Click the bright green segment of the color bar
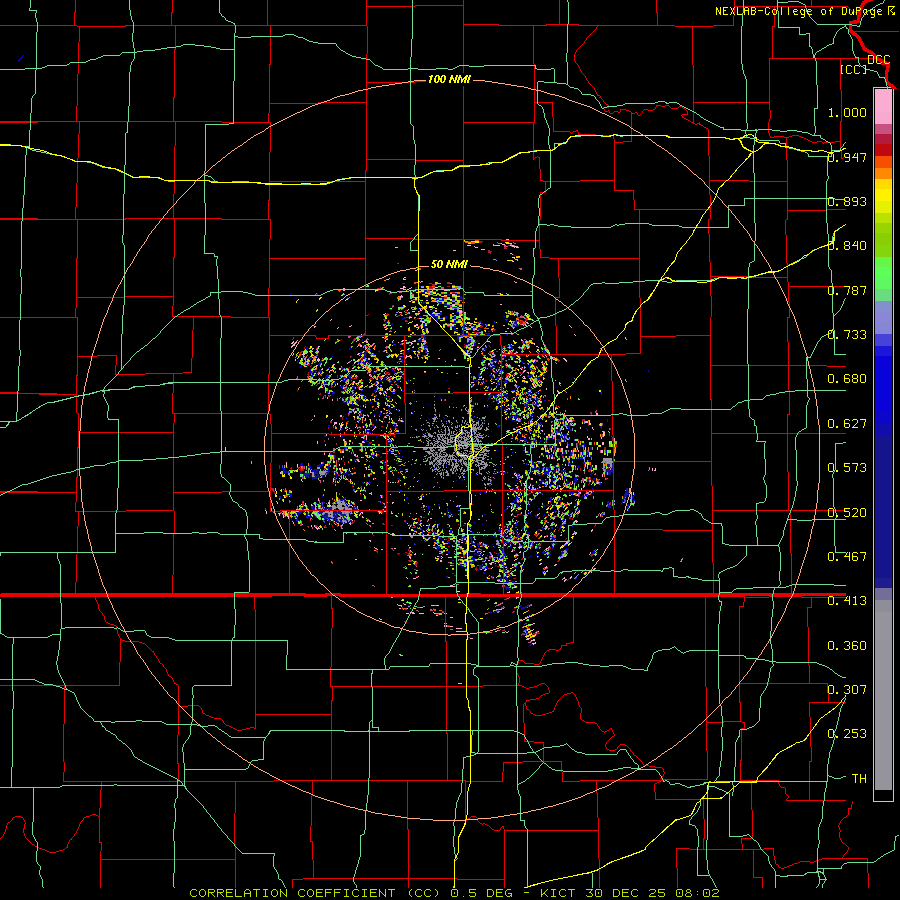Screen dimensions: 900x900 [x=883, y=273]
